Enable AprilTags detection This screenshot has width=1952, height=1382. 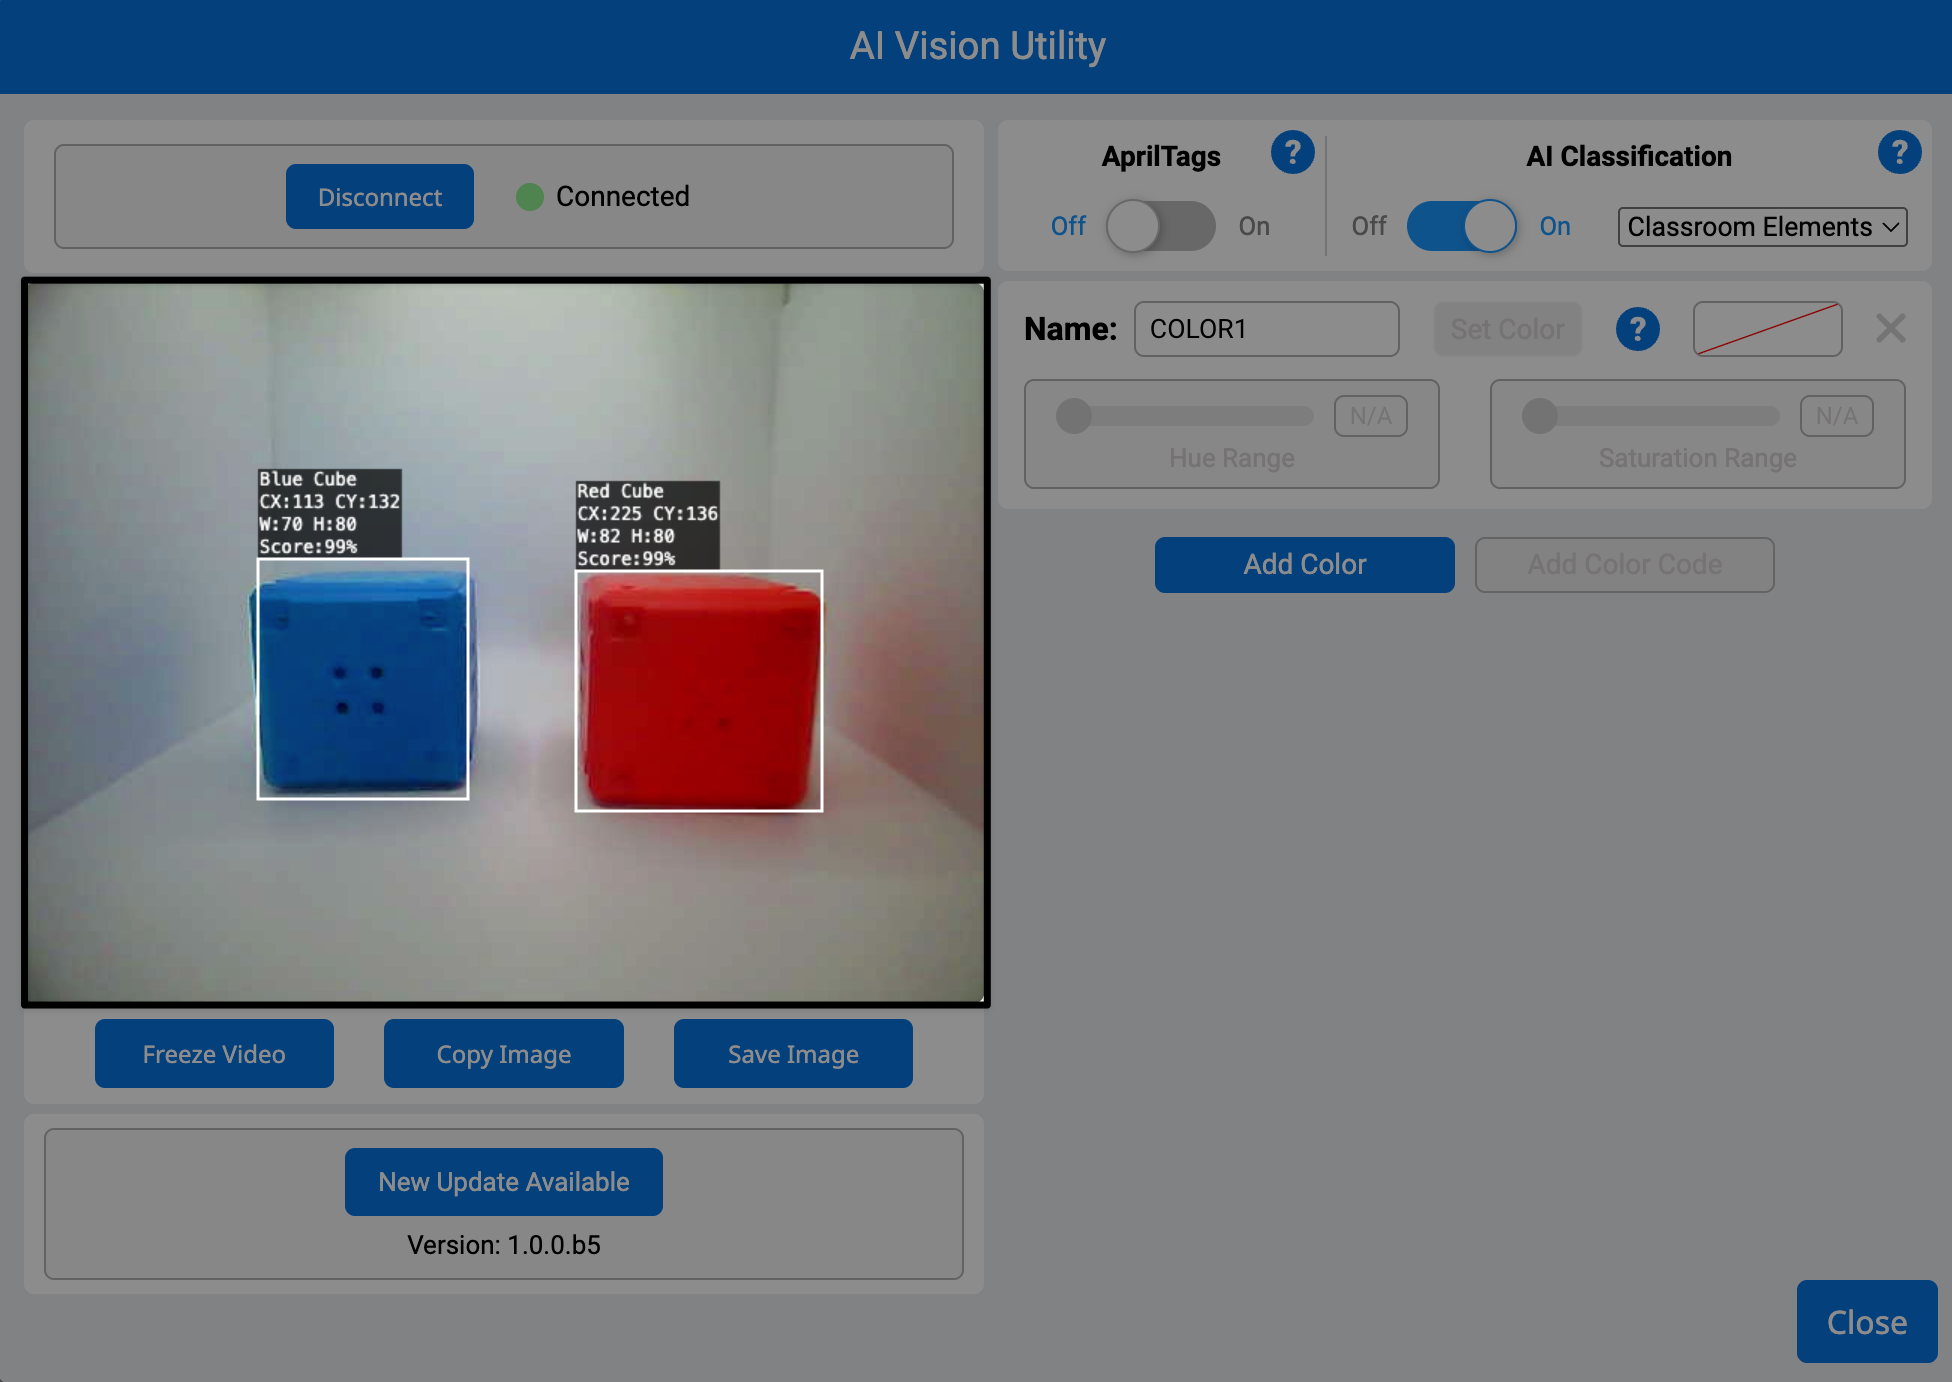click(1160, 226)
